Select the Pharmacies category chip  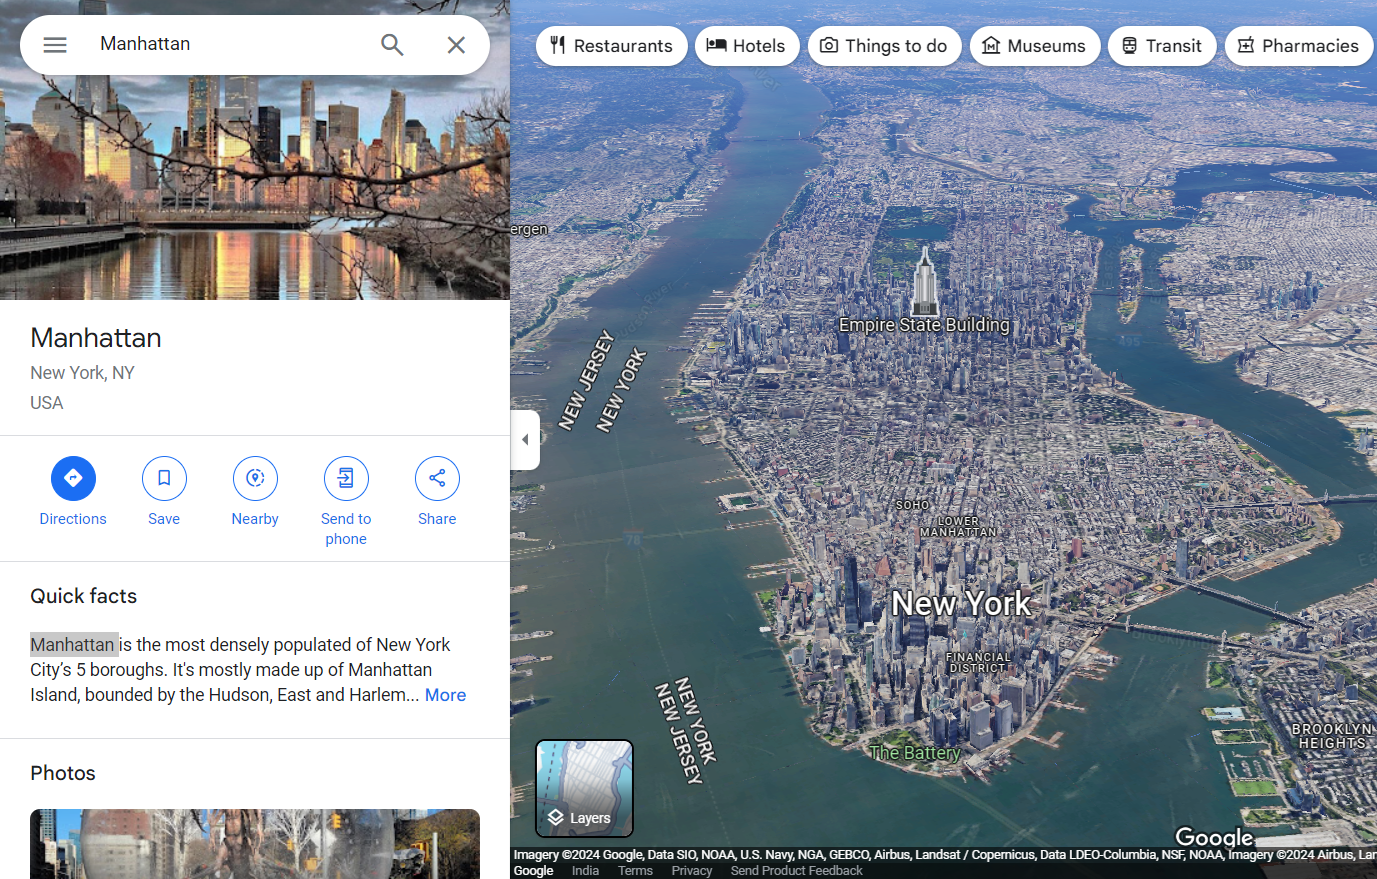[1299, 46]
